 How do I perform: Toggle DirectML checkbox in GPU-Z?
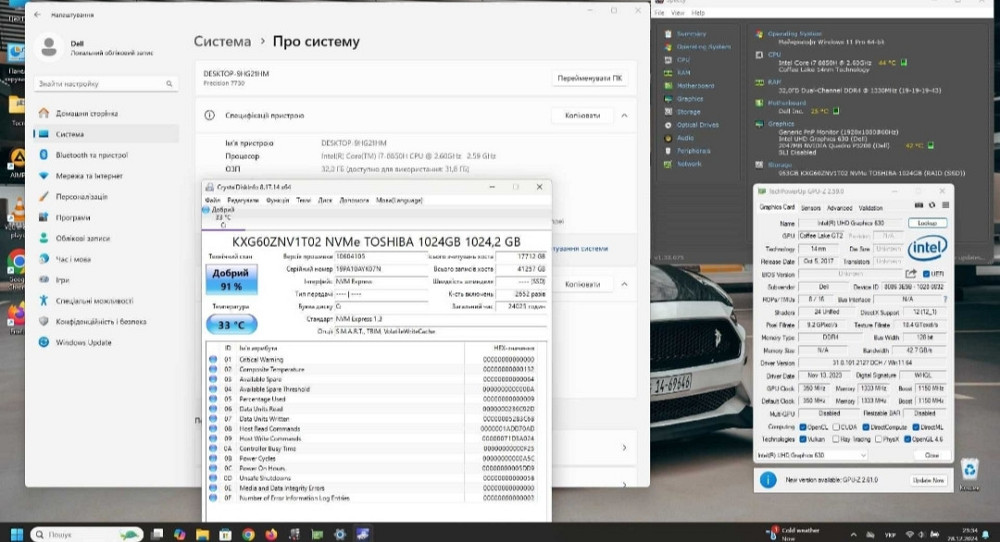[x=916, y=427]
